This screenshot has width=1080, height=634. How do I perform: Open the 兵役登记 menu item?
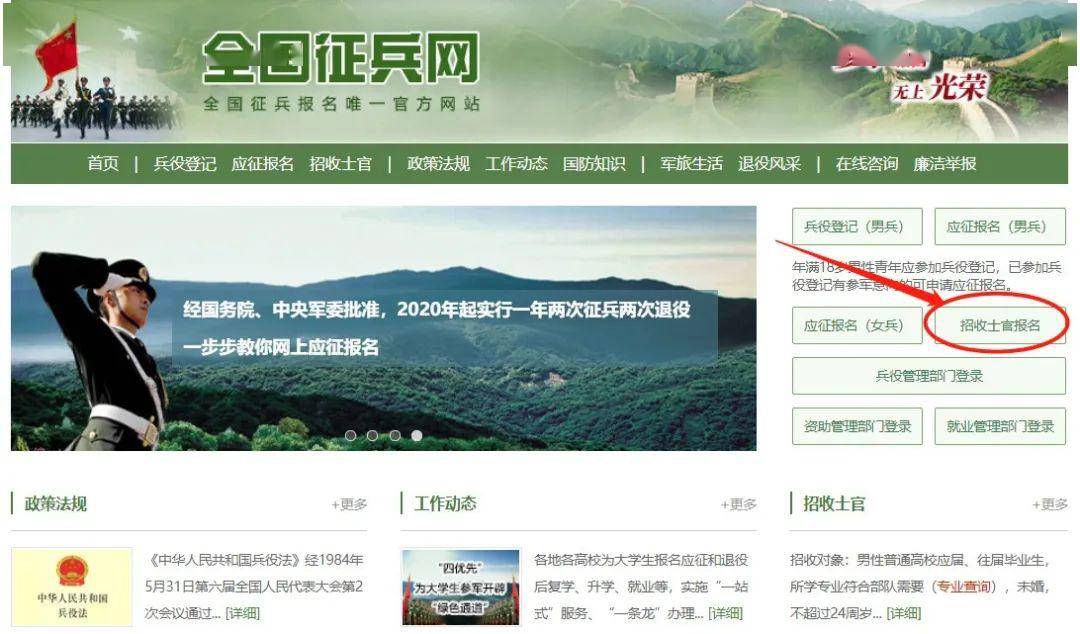click(185, 163)
